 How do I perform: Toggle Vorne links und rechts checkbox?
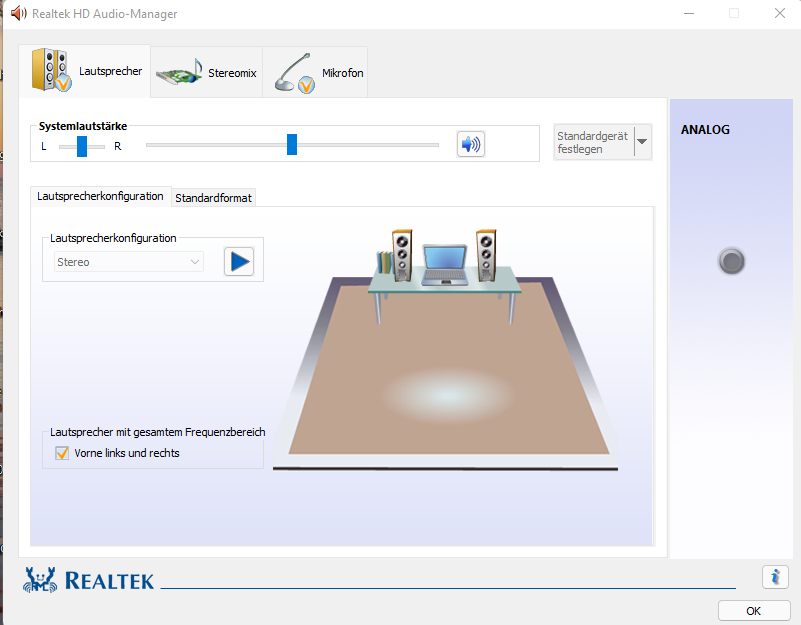tap(62, 453)
